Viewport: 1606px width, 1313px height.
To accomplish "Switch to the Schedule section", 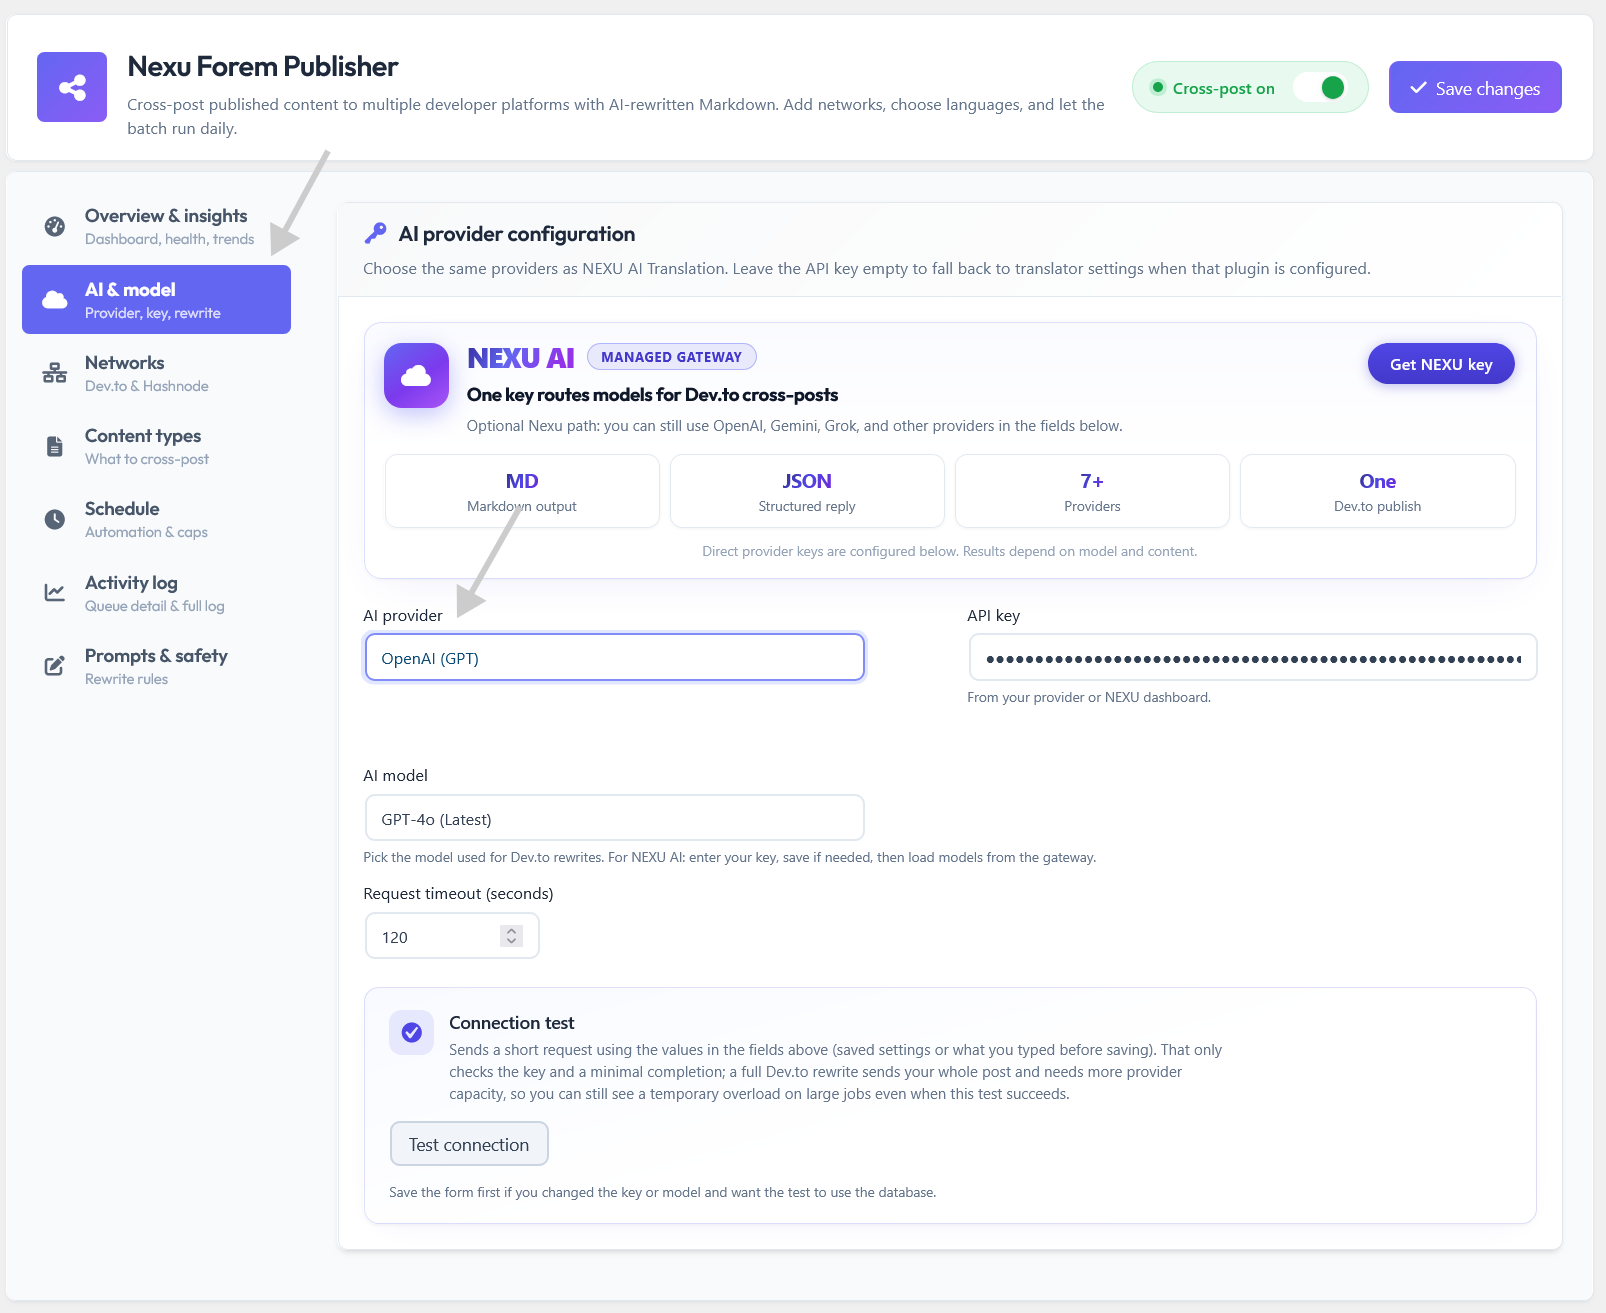I will 157,519.
